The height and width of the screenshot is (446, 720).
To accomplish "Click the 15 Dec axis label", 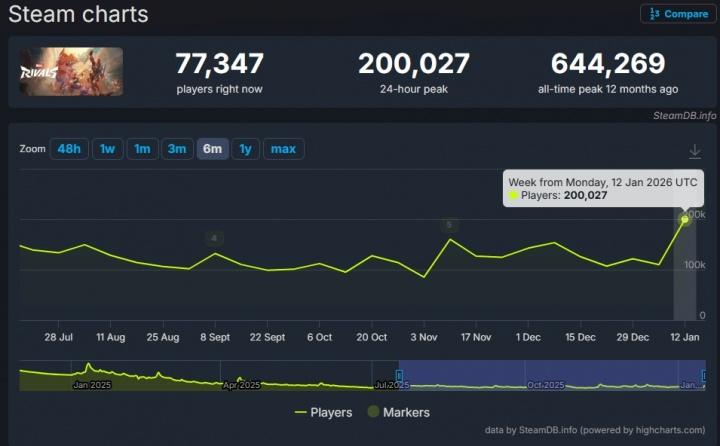I will click(580, 337).
